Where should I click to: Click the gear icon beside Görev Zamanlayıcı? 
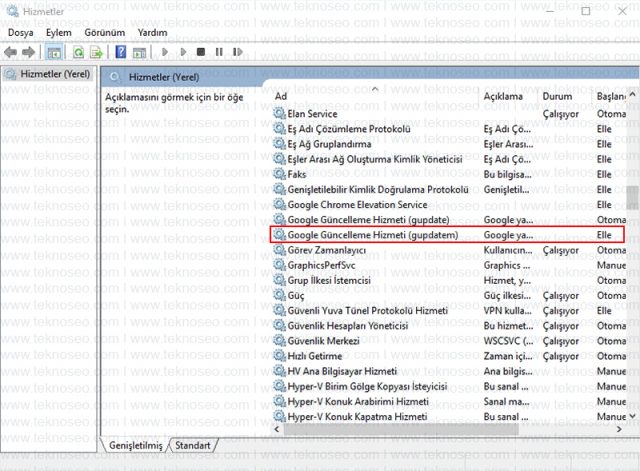coord(279,250)
